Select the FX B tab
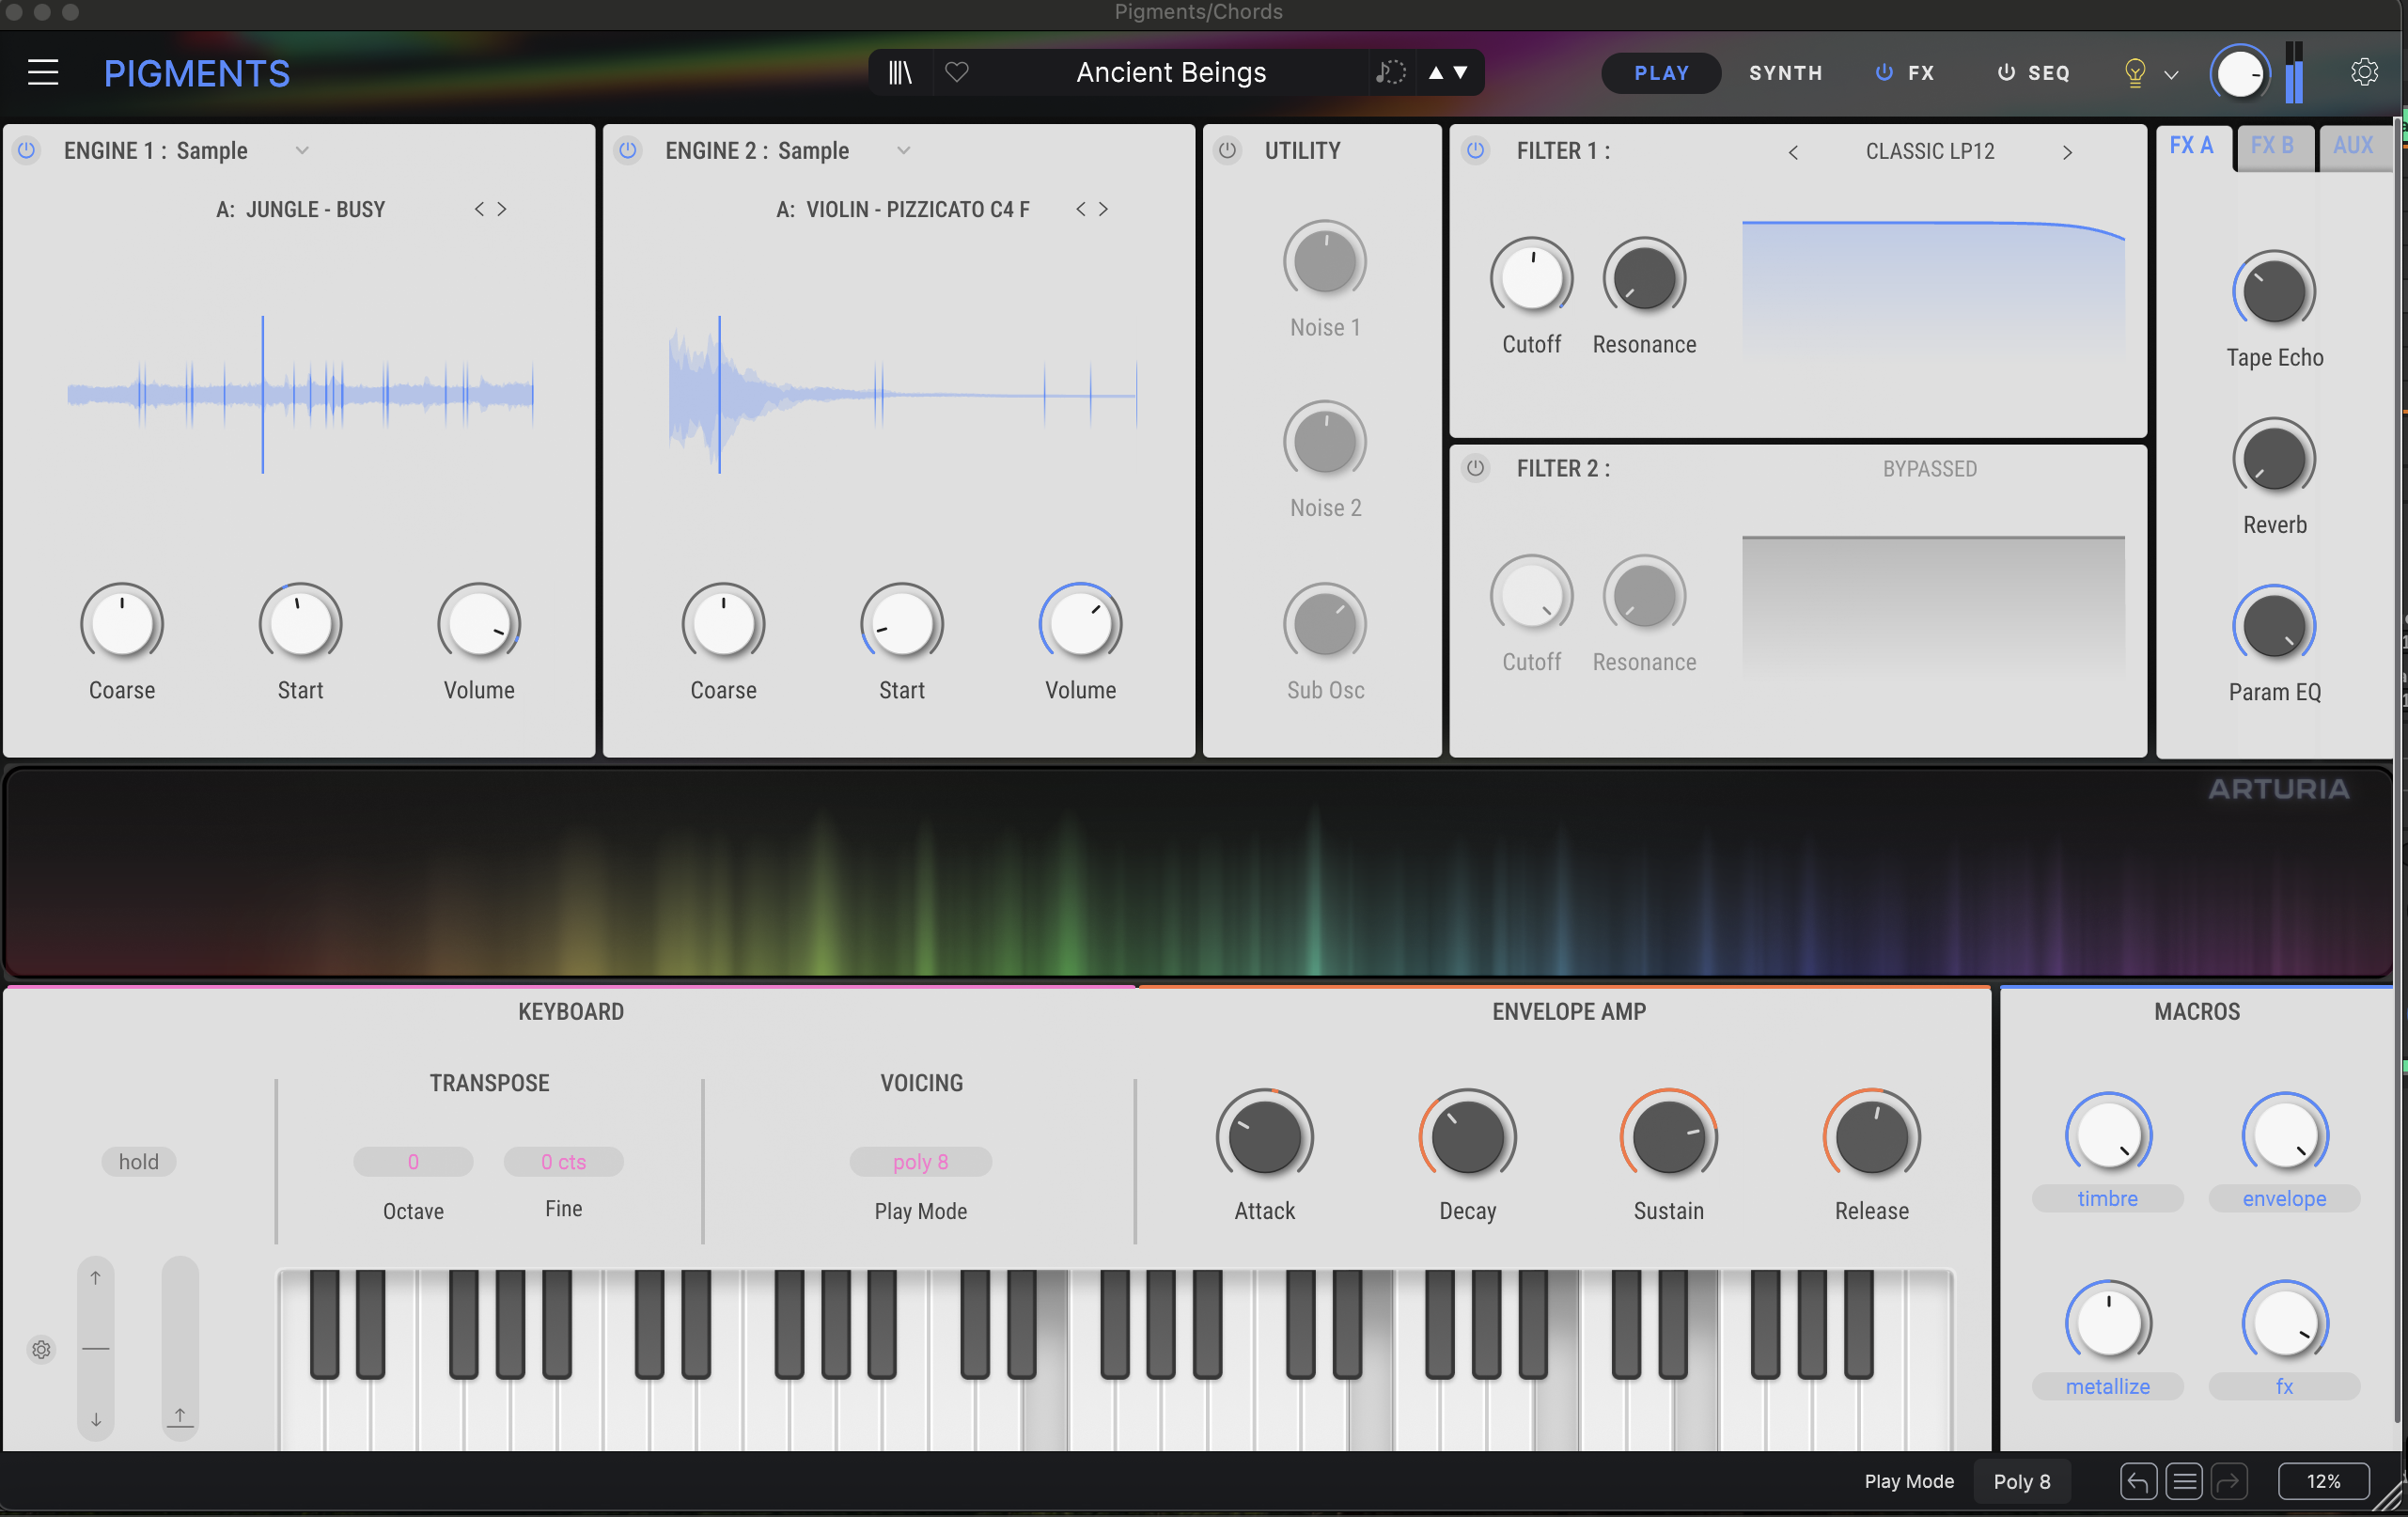 point(2273,146)
